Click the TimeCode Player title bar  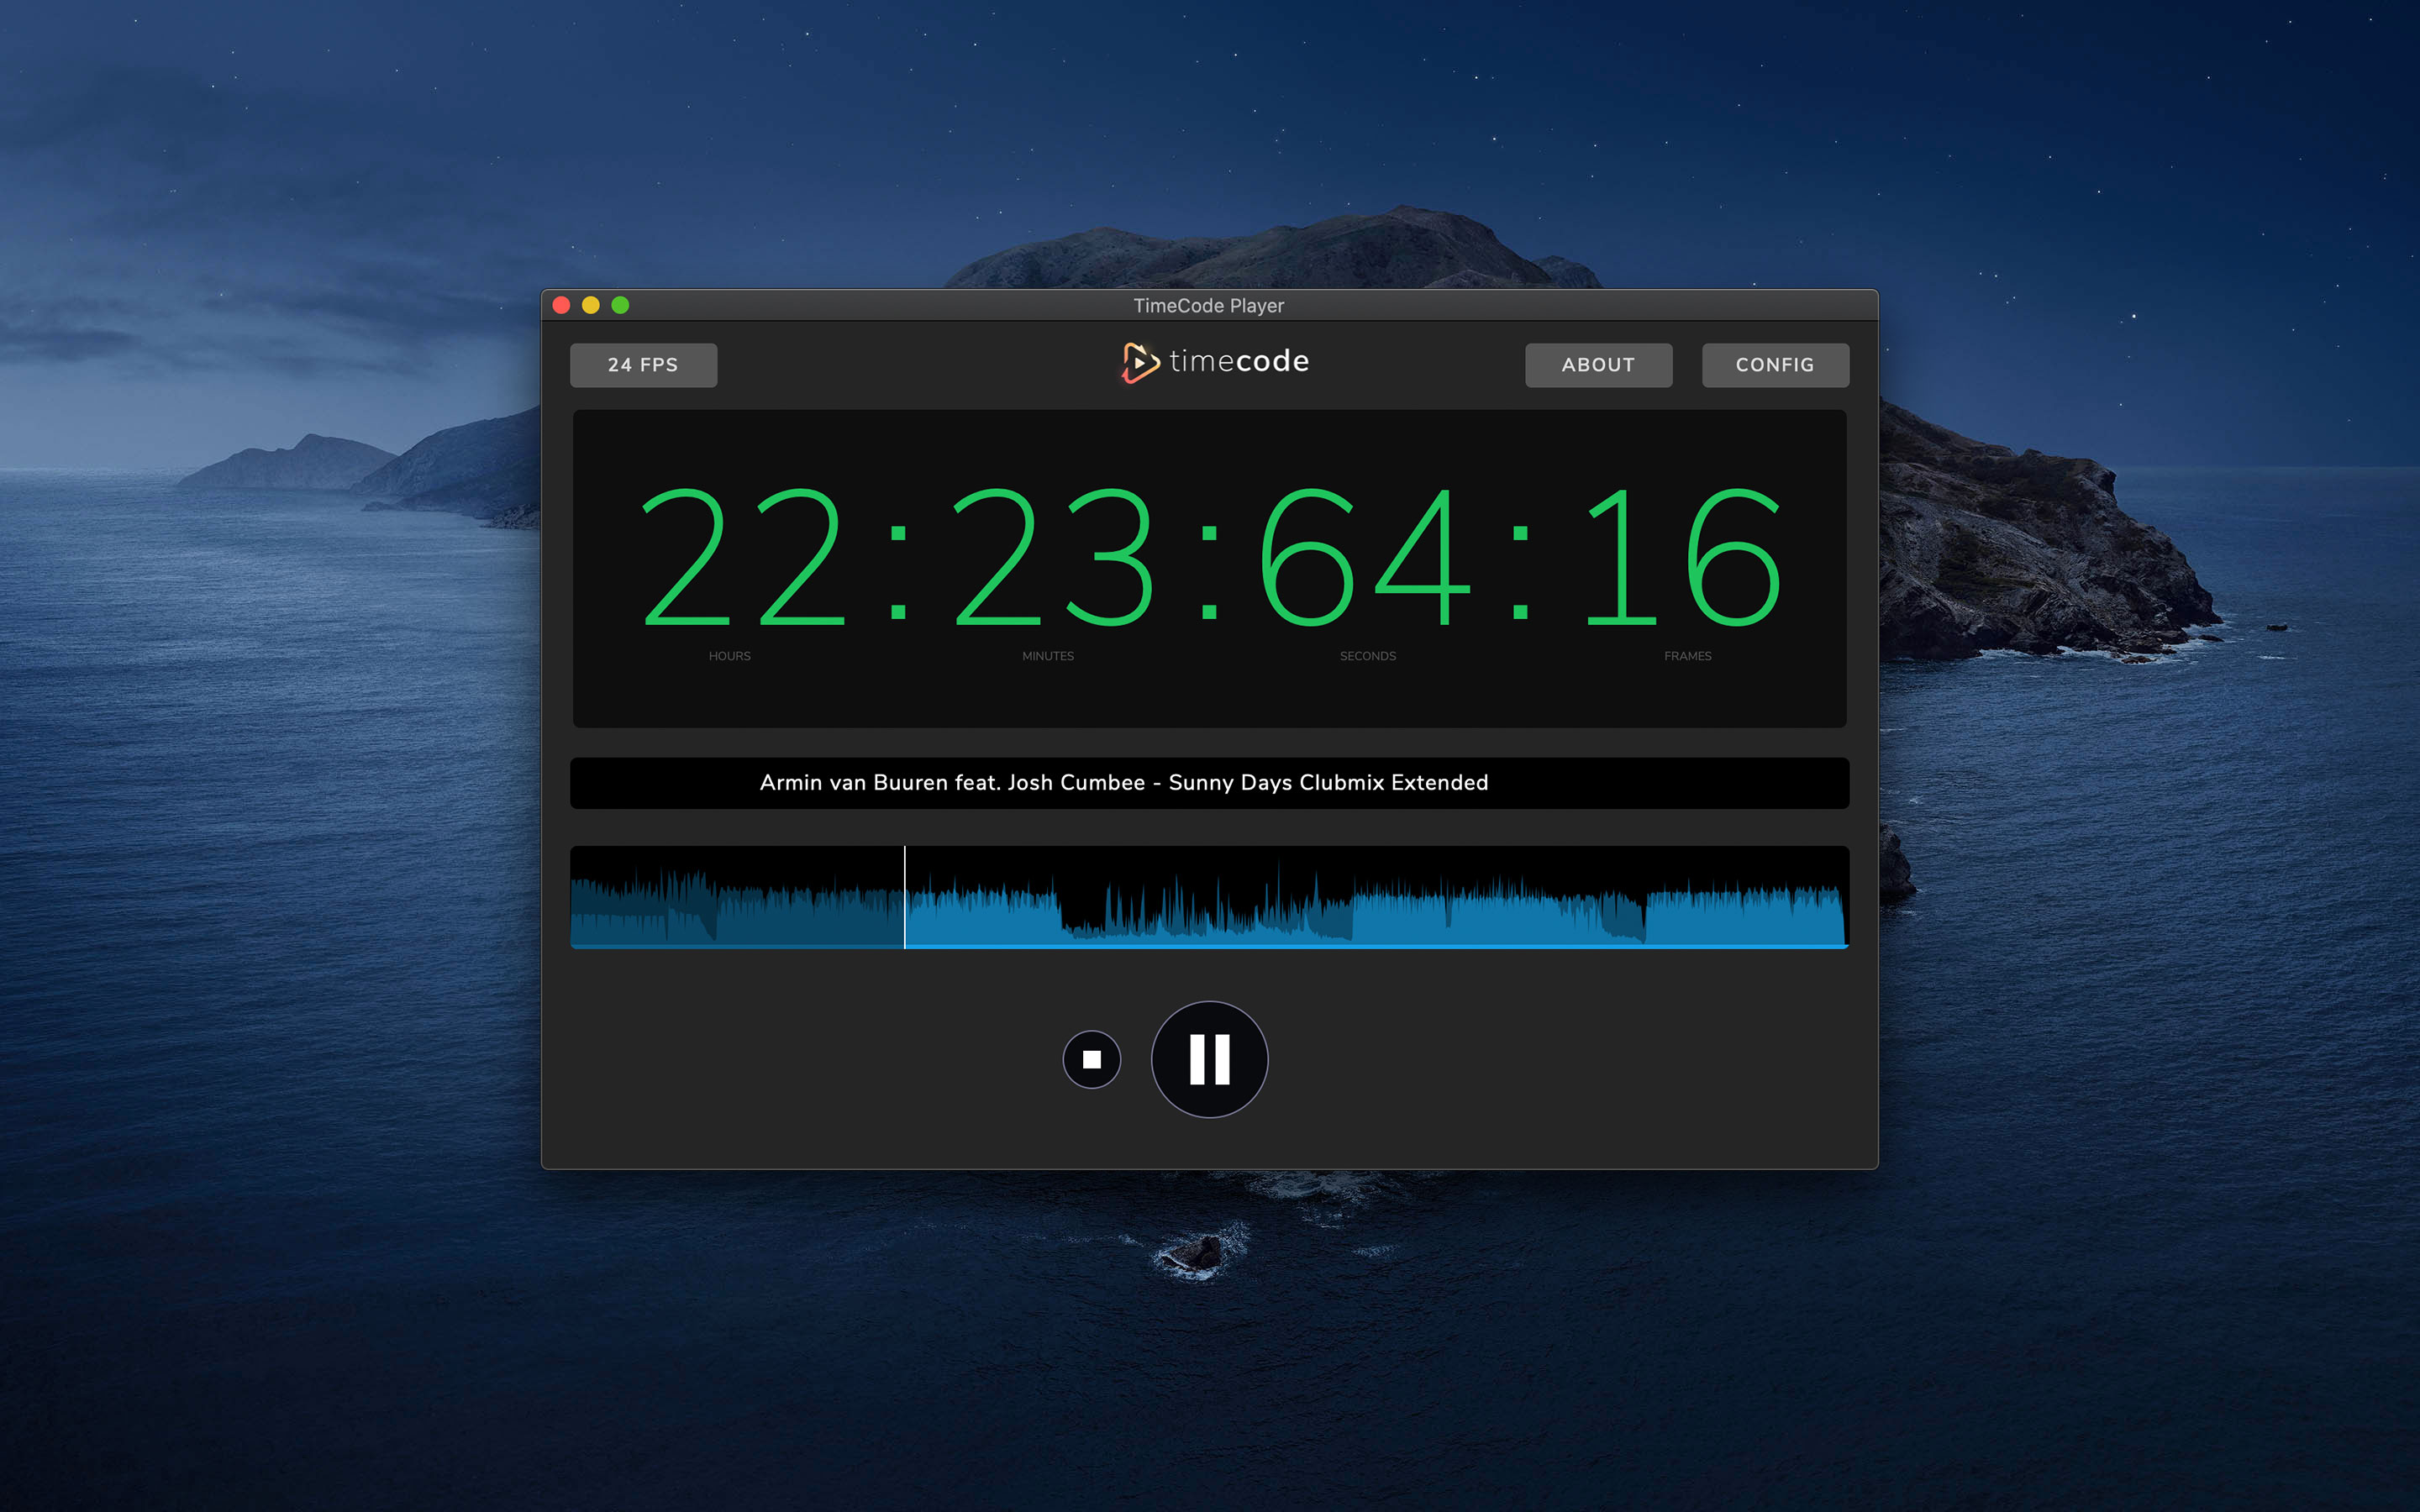click(1208, 305)
